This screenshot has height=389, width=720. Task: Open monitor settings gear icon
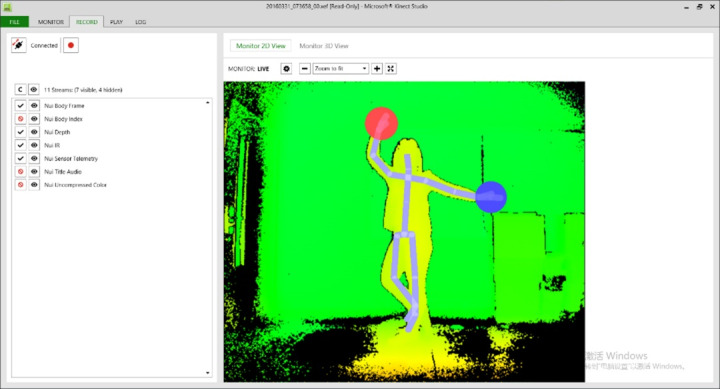pyautogui.click(x=287, y=68)
